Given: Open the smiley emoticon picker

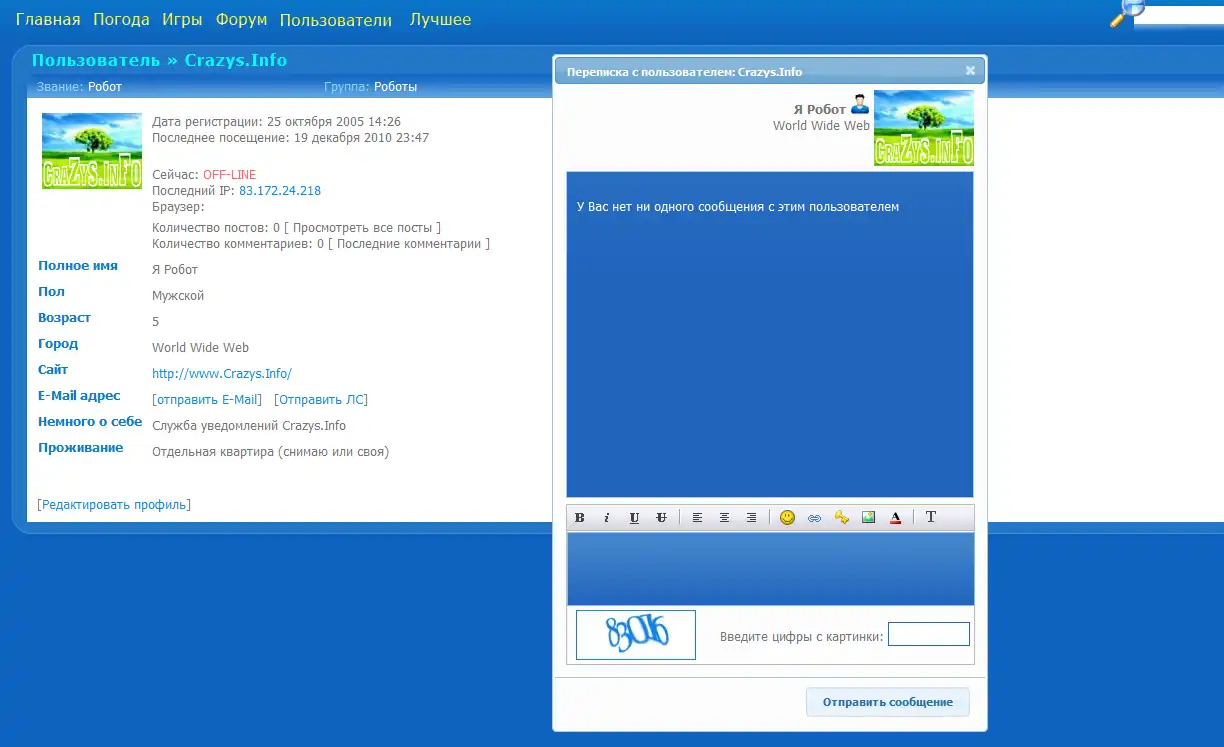Looking at the screenshot, I should 787,518.
